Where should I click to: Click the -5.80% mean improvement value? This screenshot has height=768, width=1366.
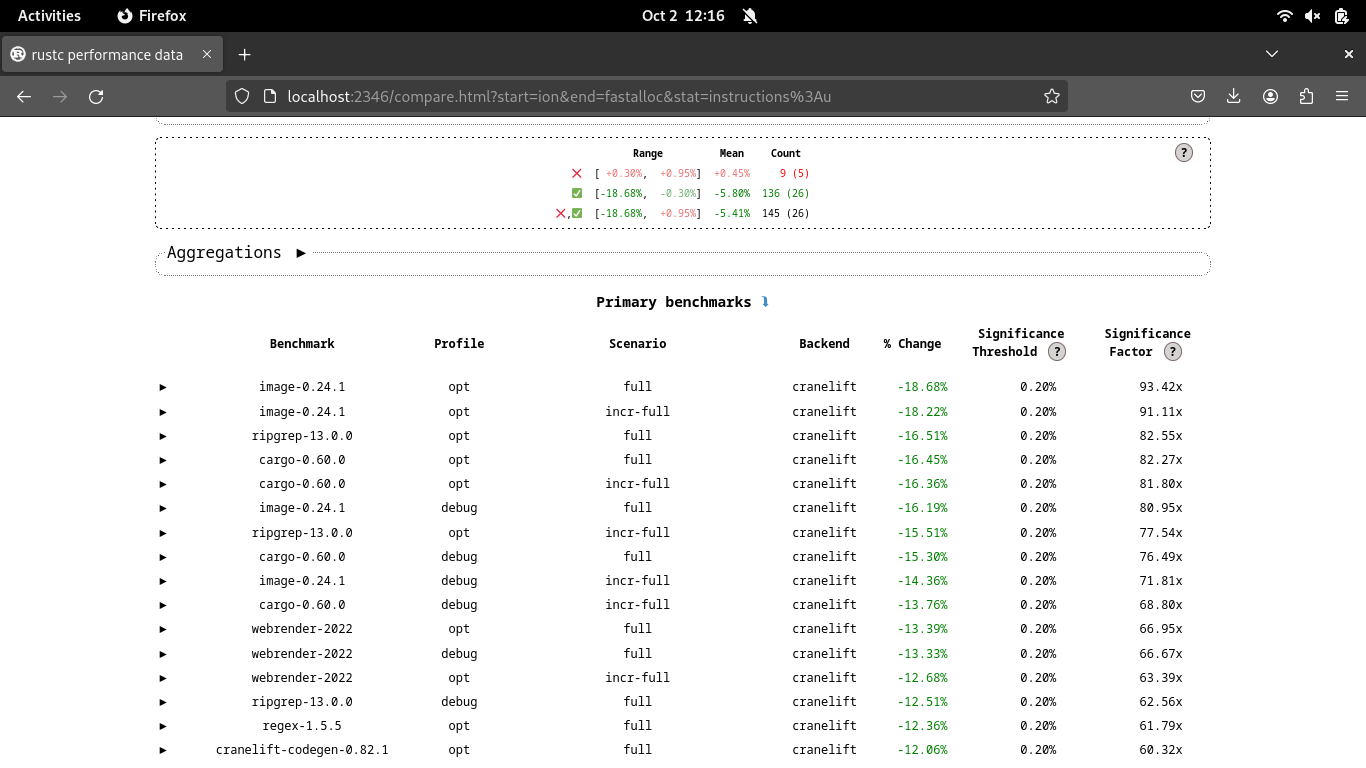[x=731, y=194]
